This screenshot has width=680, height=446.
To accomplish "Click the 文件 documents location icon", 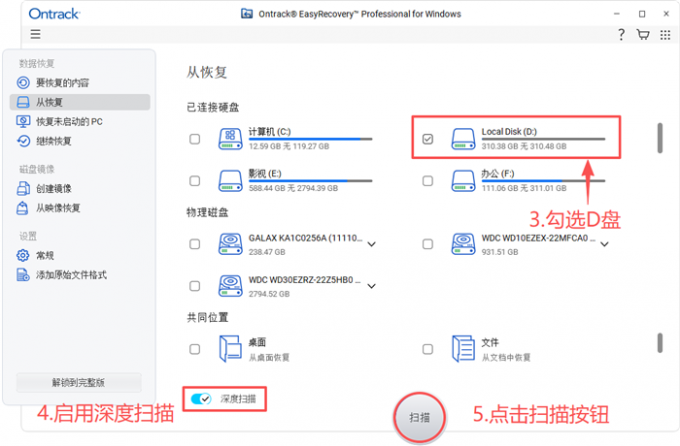I will click(x=463, y=348).
